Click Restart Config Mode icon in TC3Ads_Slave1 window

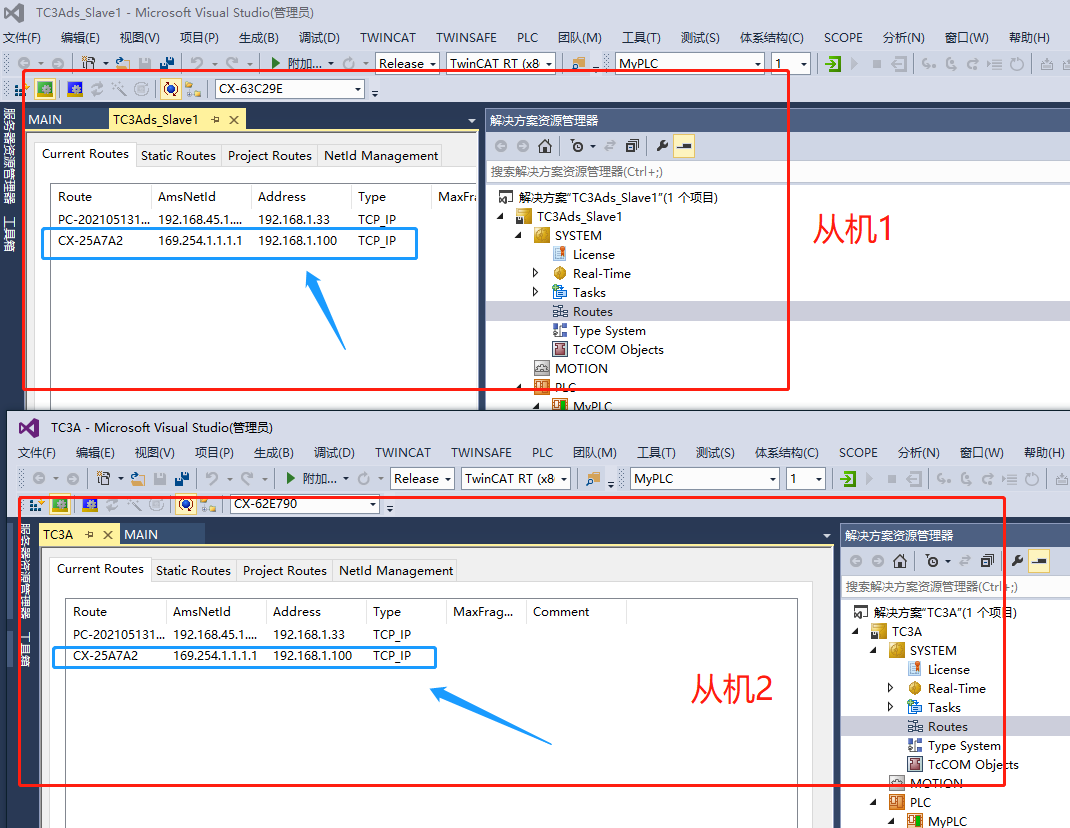pos(75,89)
